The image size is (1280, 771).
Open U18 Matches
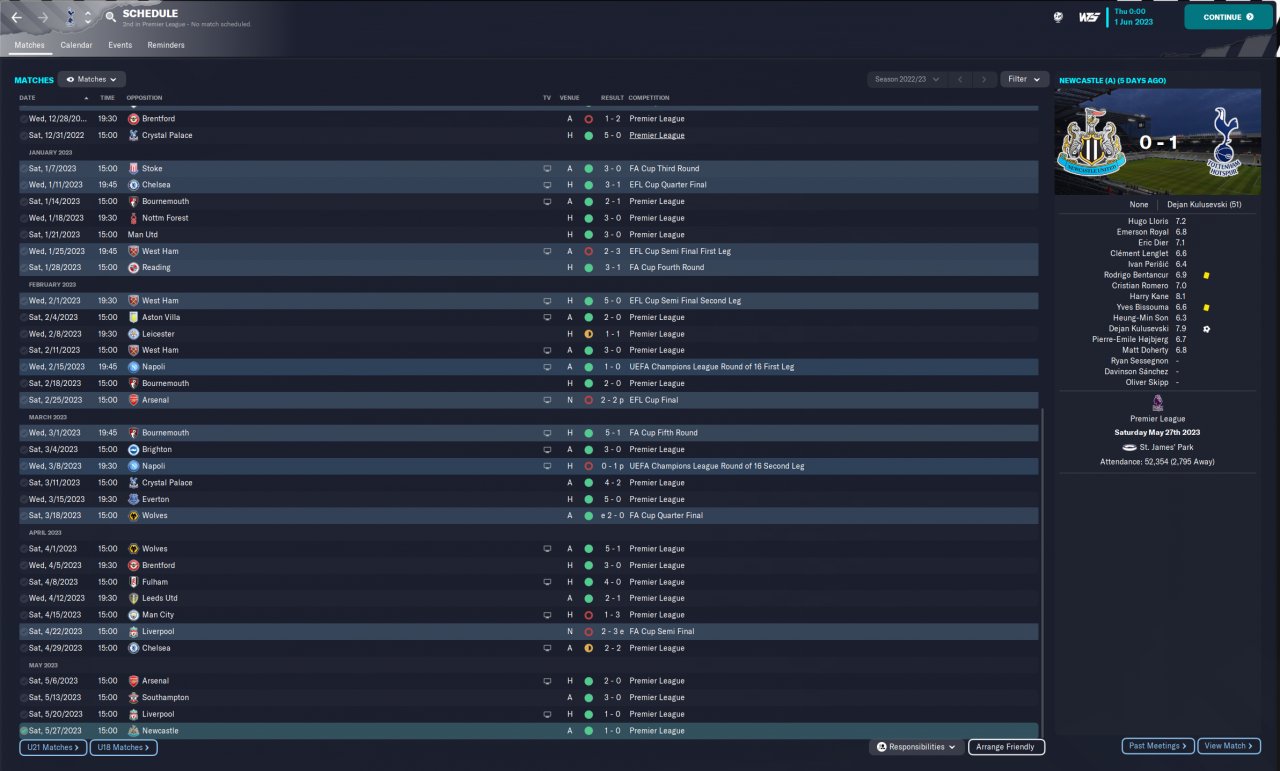coord(123,747)
